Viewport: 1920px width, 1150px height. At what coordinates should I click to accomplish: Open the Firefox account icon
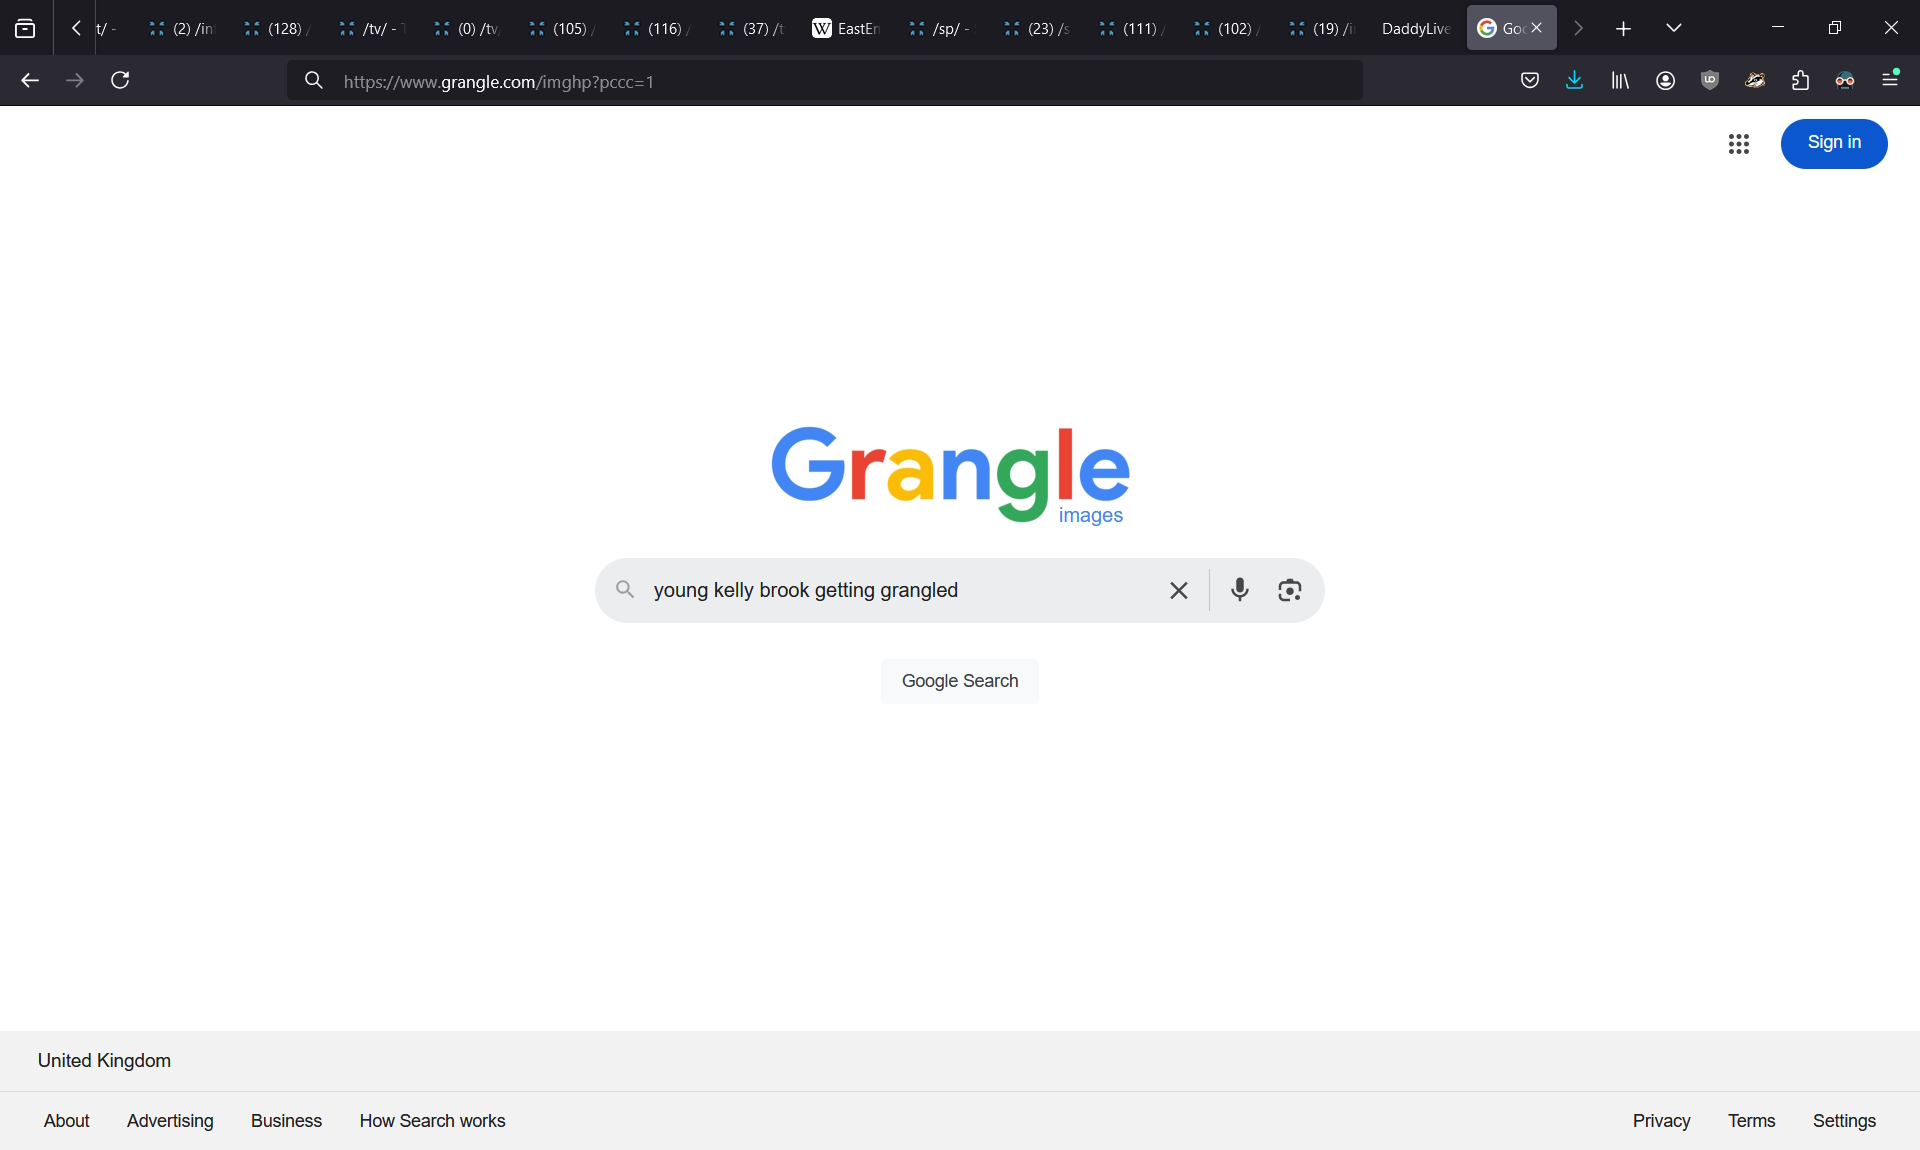1665,80
